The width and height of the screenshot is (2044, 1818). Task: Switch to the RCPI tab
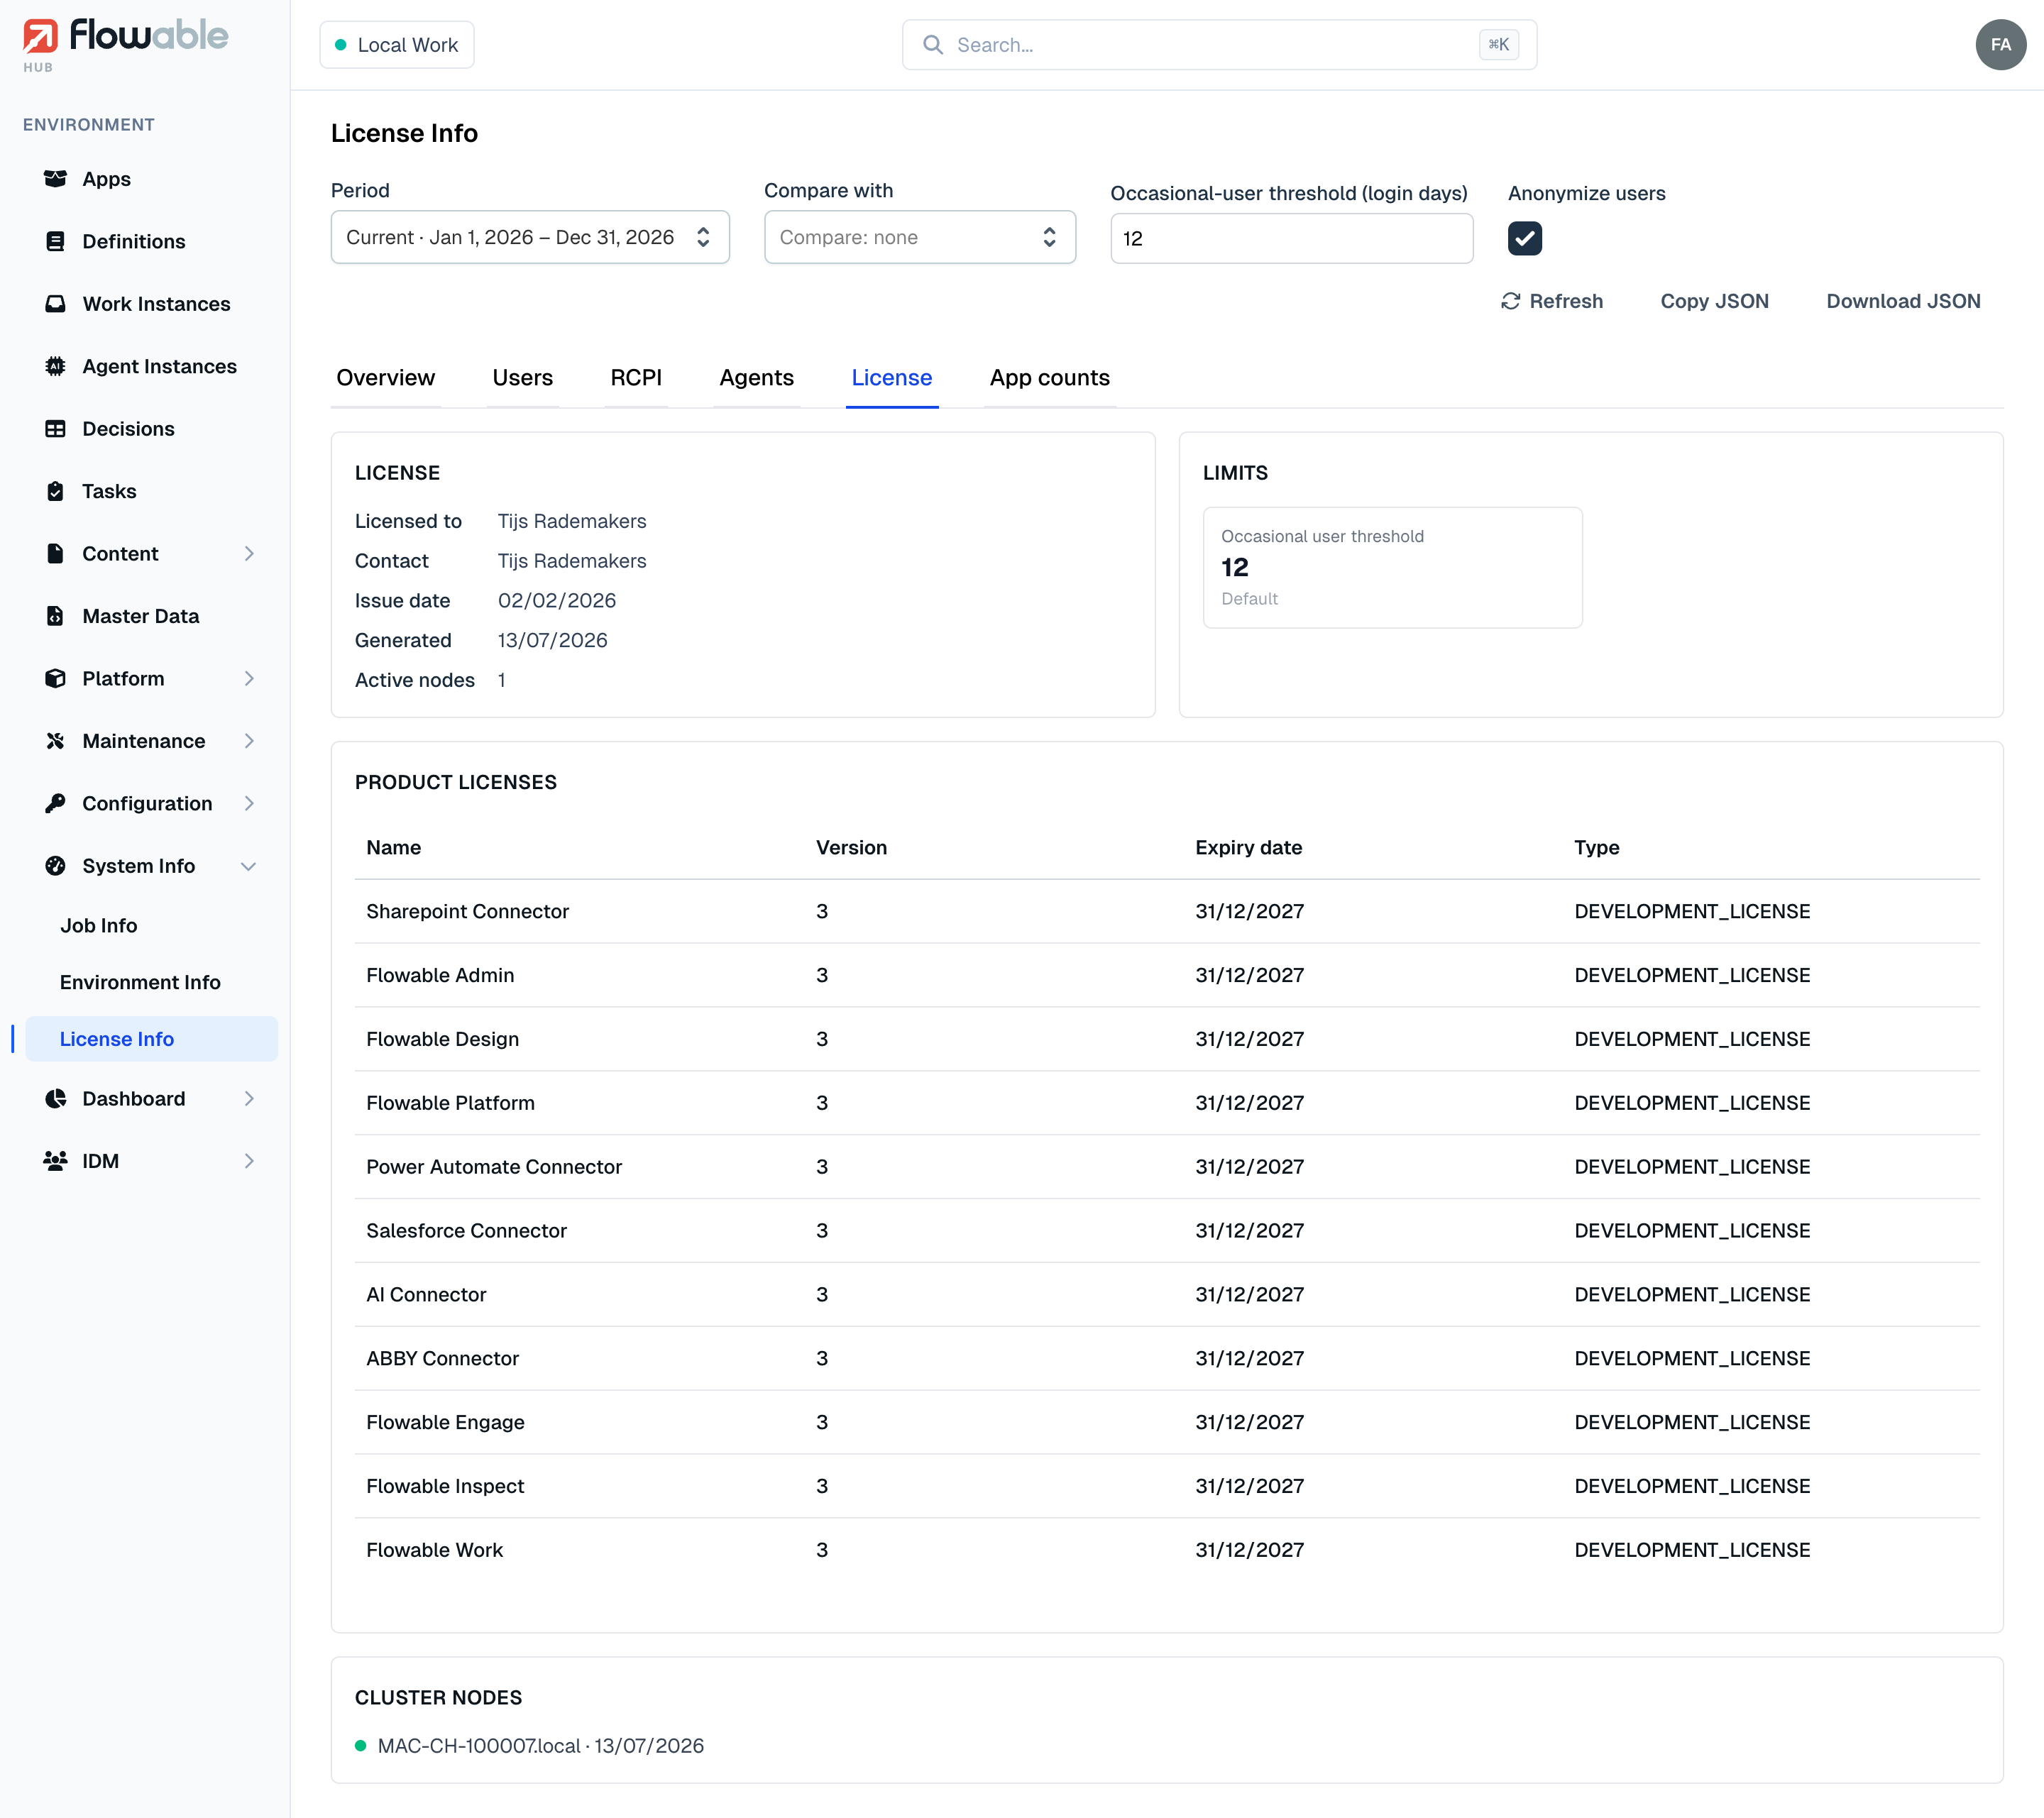coord(636,378)
